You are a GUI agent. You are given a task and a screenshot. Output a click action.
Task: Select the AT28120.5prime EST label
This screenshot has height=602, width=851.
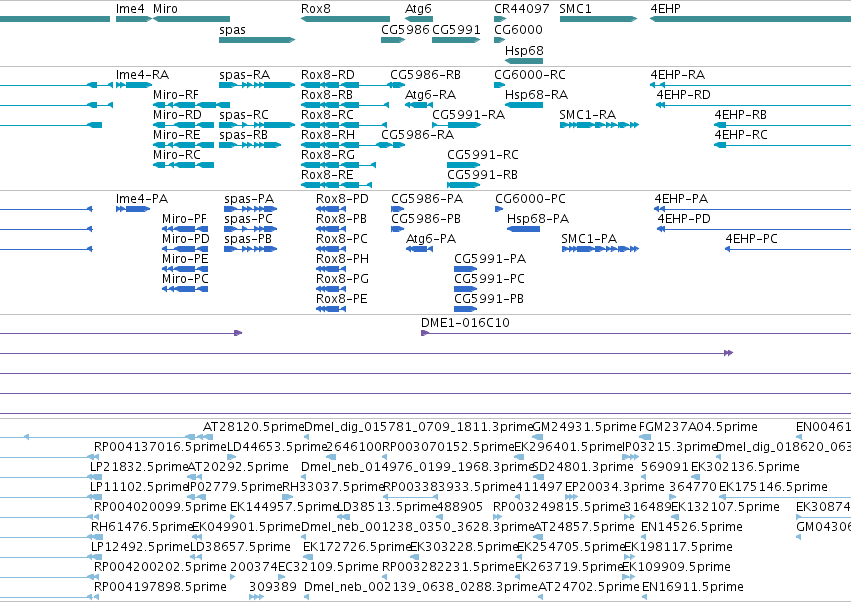(x=253, y=427)
